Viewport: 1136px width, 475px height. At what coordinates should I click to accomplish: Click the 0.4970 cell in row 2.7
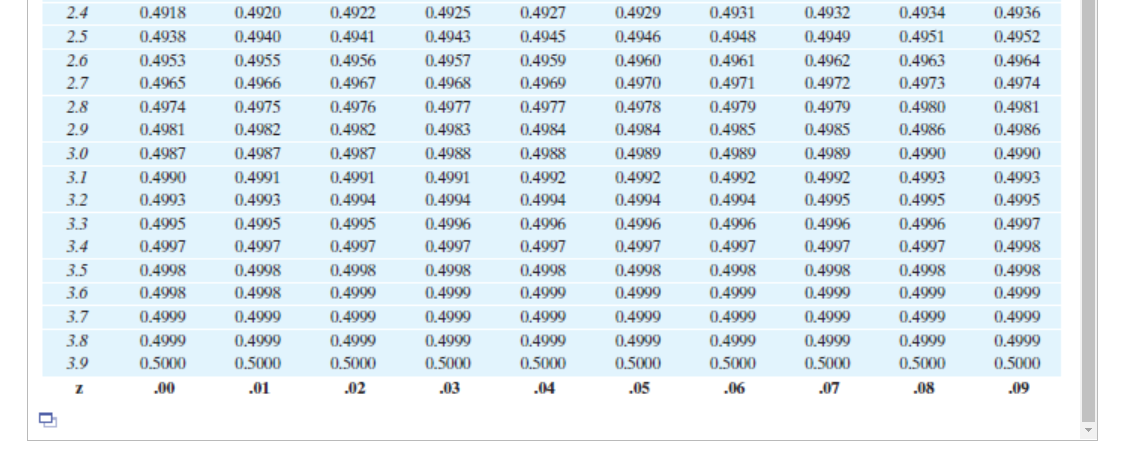pyautogui.click(x=638, y=83)
